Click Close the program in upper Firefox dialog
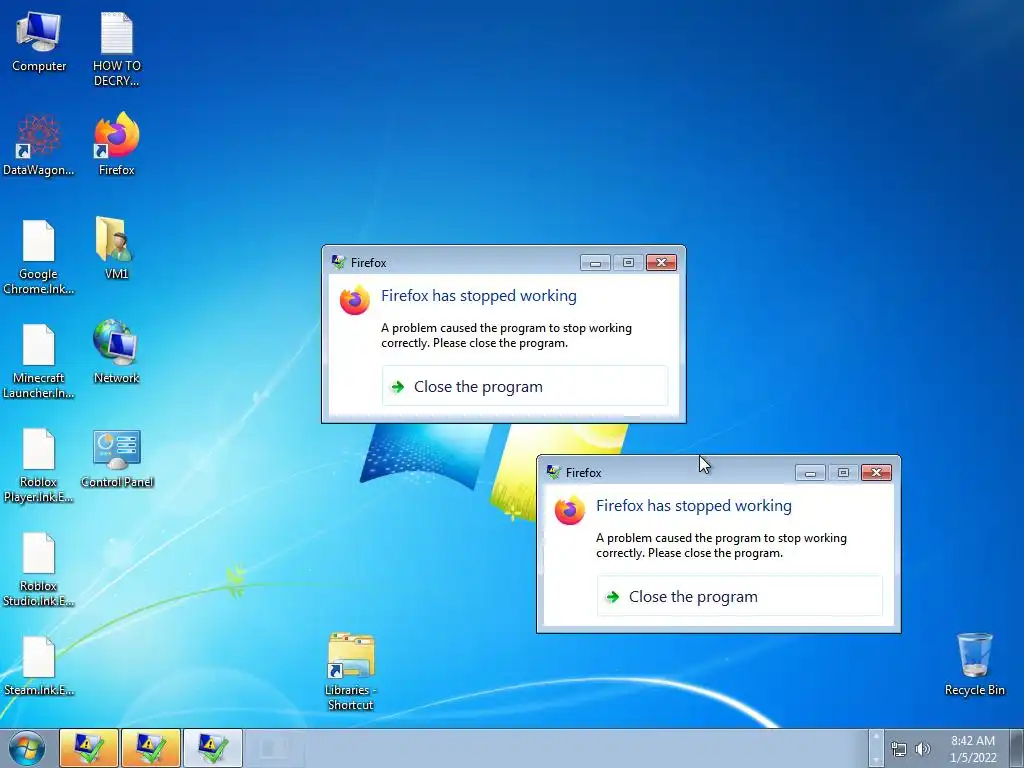This screenshot has height=768, width=1024. click(x=524, y=387)
